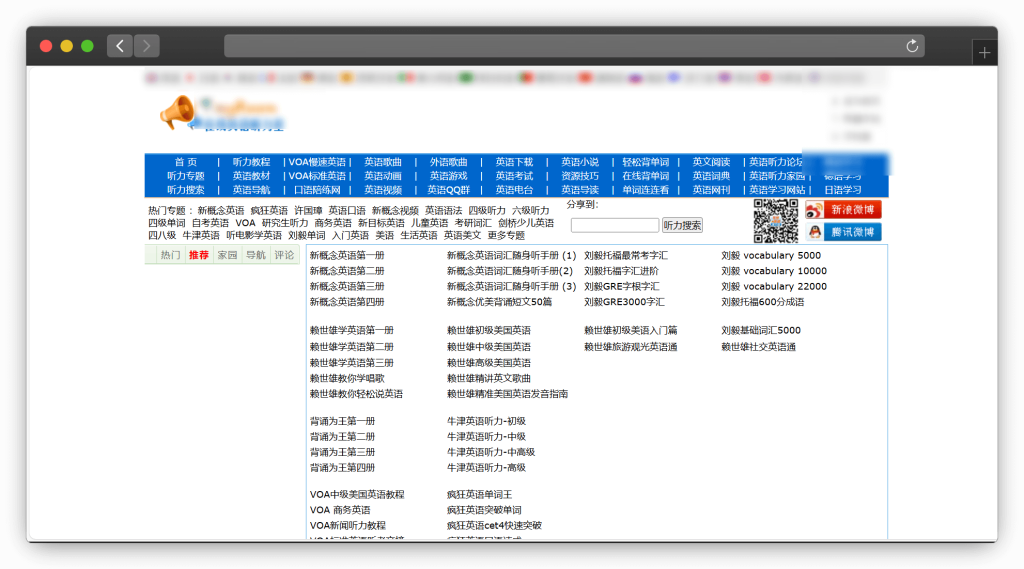Reload the page using the refresh icon
The height and width of the screenshot is (569, 1024).
pyautogui.click(x=911, y=46)
